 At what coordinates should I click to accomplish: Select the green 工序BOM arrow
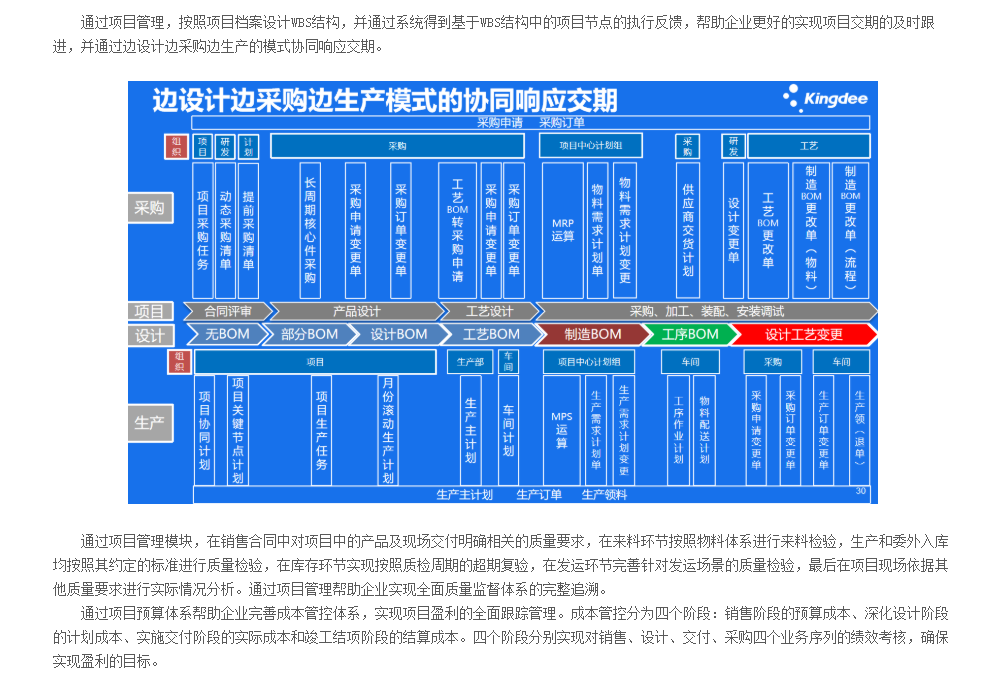[x=689, y=334]
